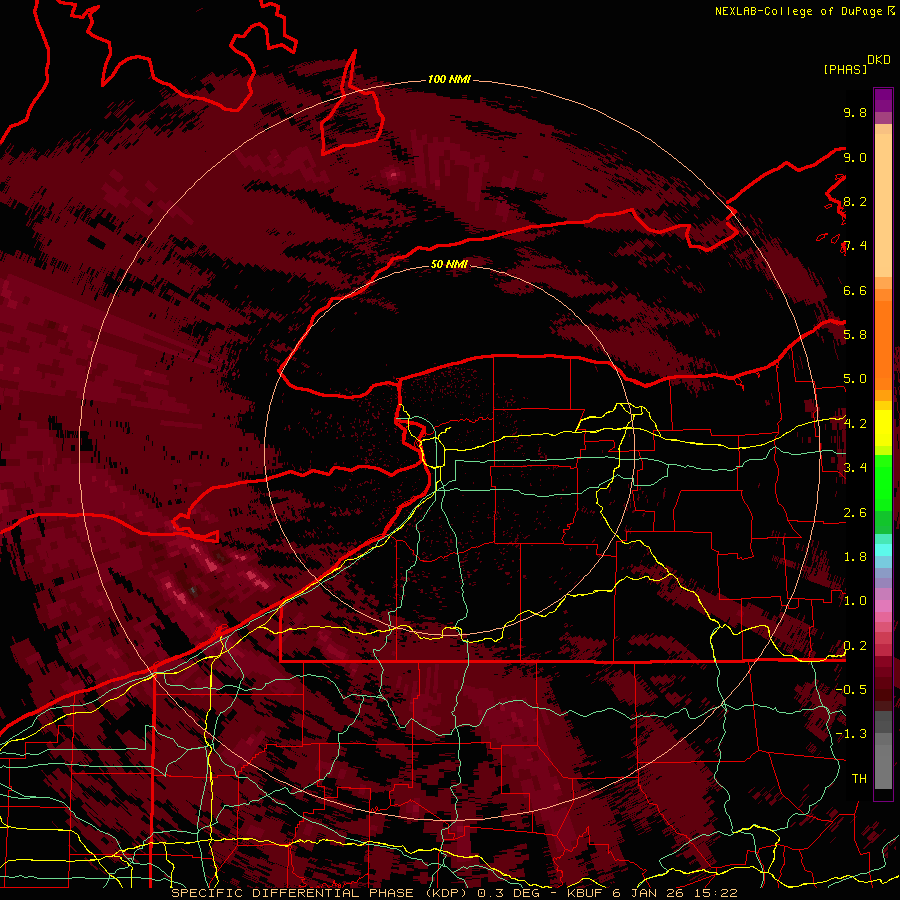The image size is (900, 900).
Task: Click the '5.0' color scale value
Action: 855,379
